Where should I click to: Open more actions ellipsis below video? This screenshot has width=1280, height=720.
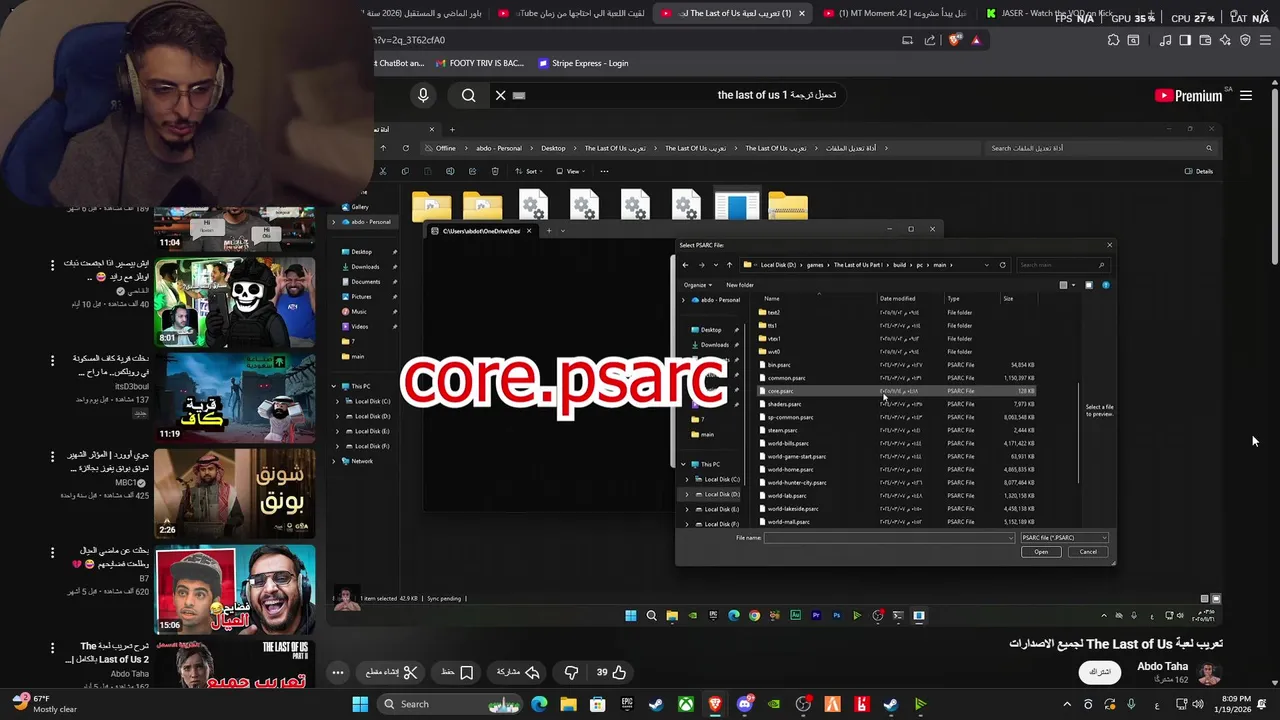point(338,672)
